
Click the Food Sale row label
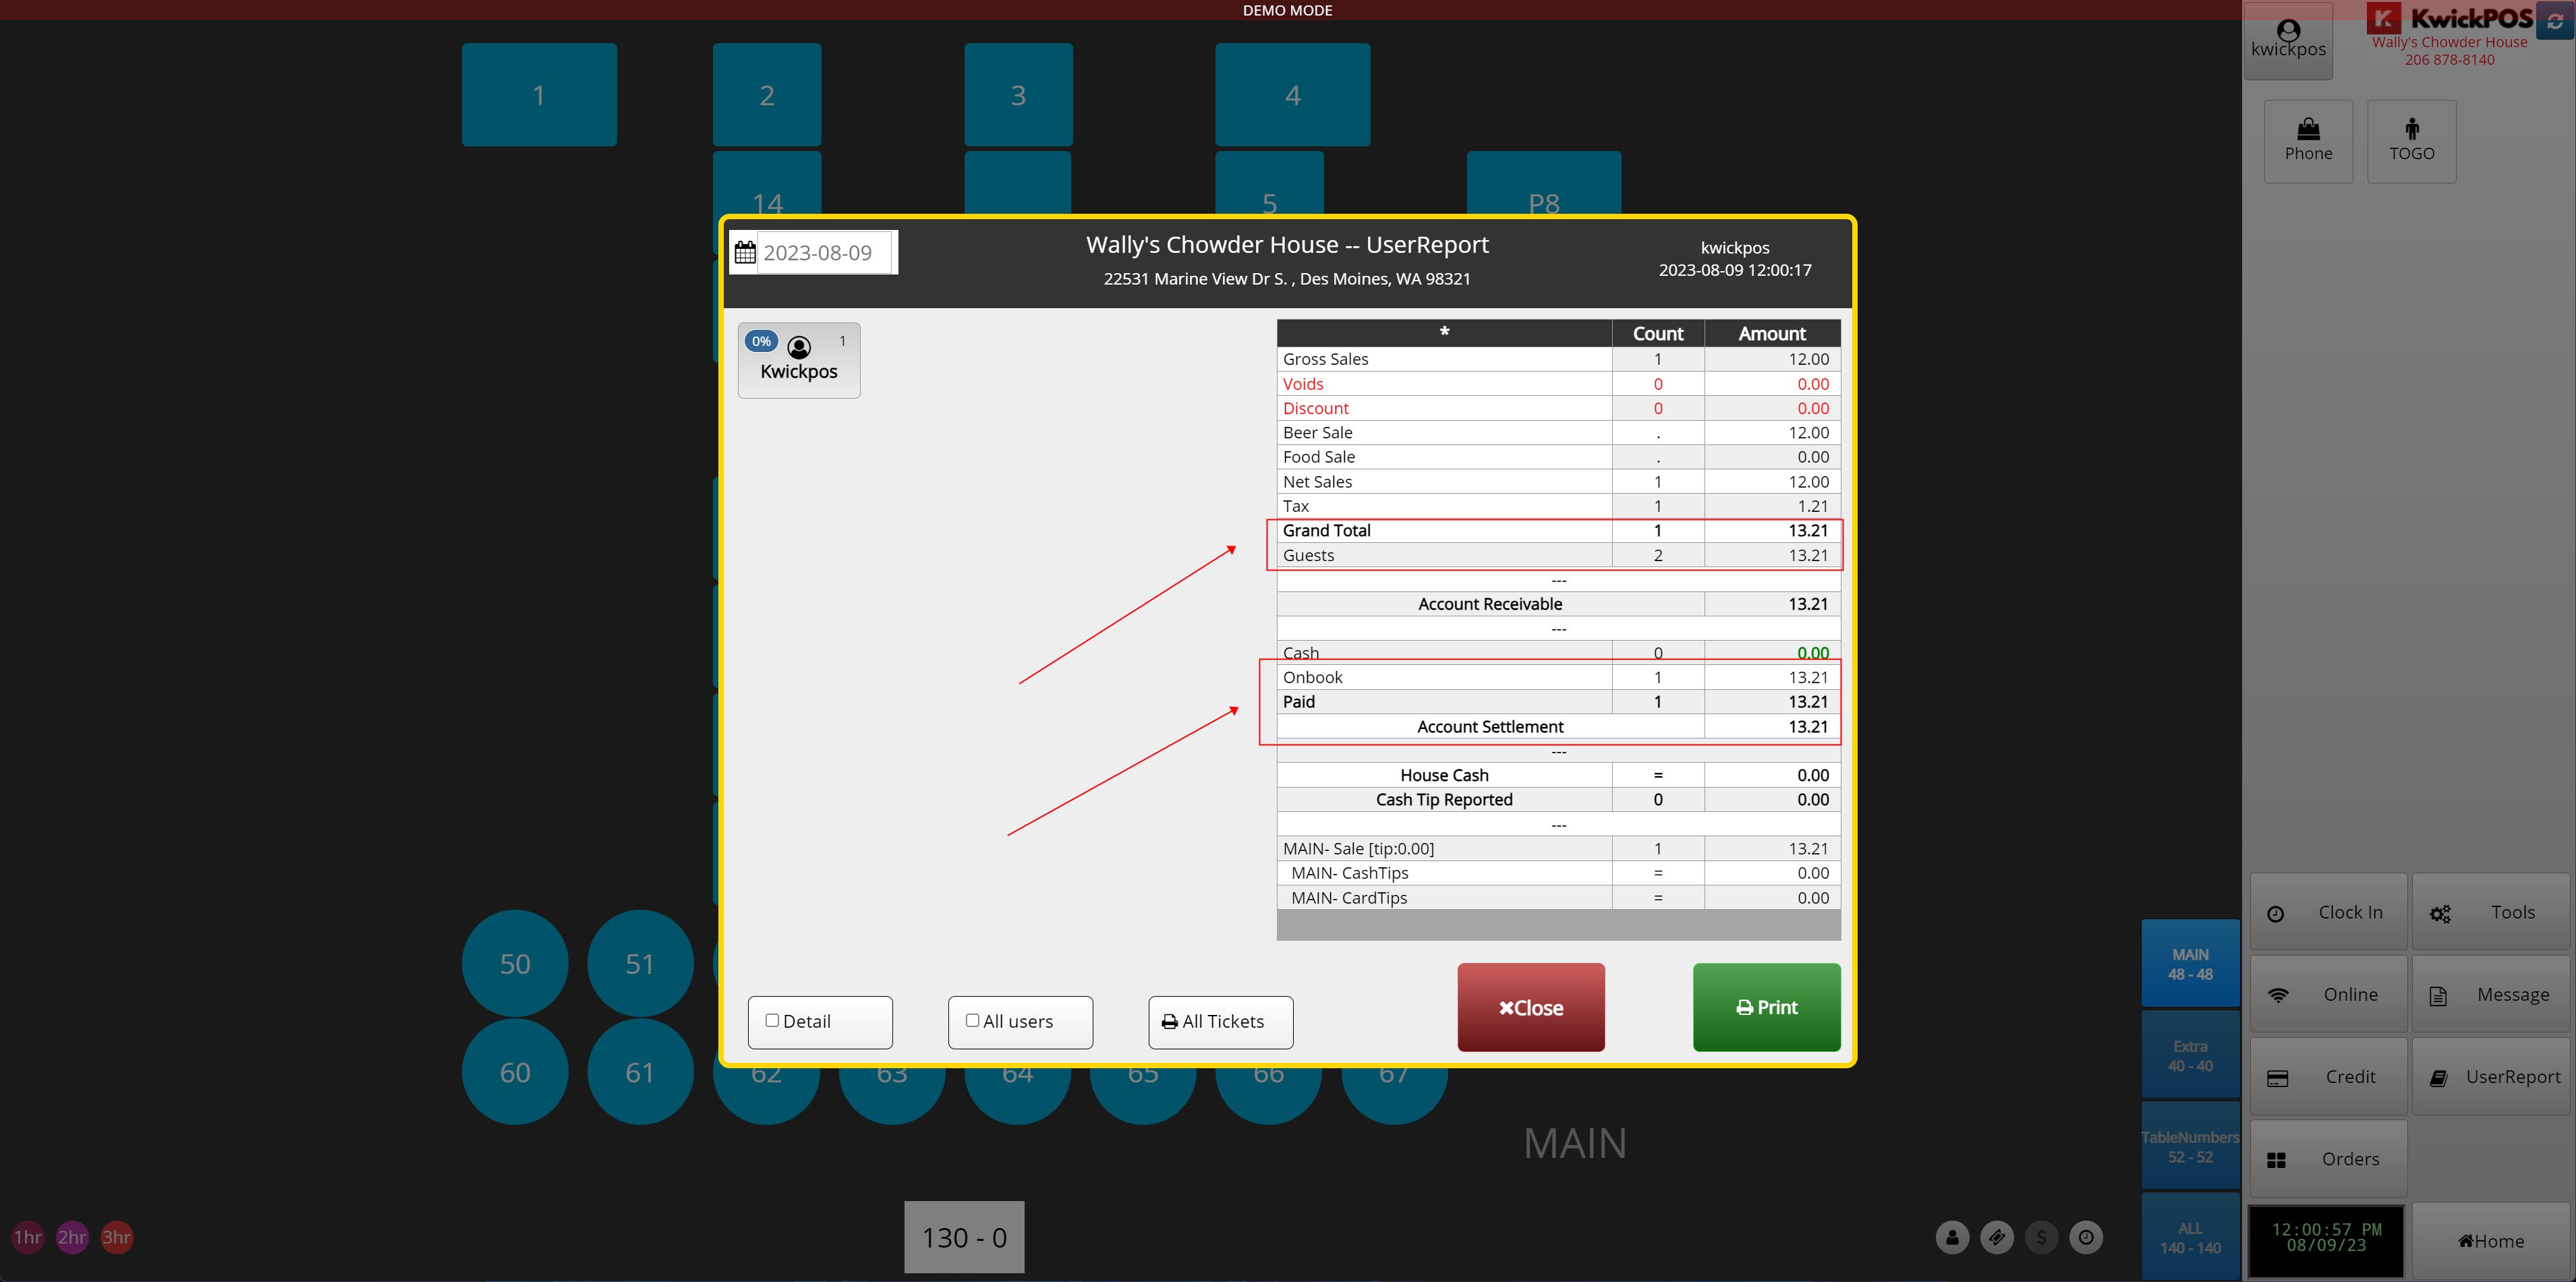tap(1319, 457)
